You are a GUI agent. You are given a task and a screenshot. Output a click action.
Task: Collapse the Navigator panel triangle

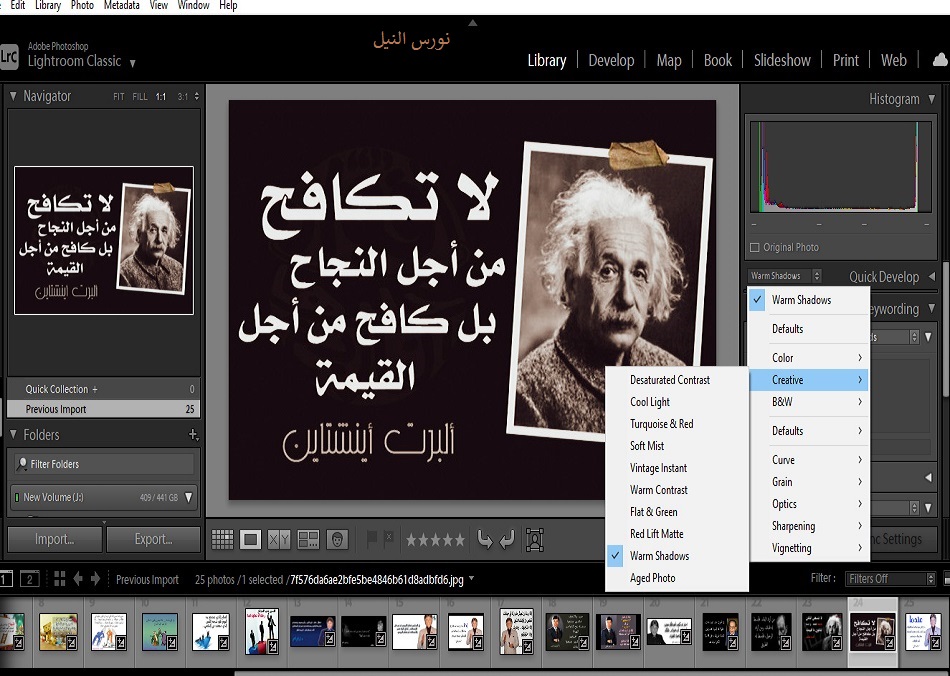13,96
